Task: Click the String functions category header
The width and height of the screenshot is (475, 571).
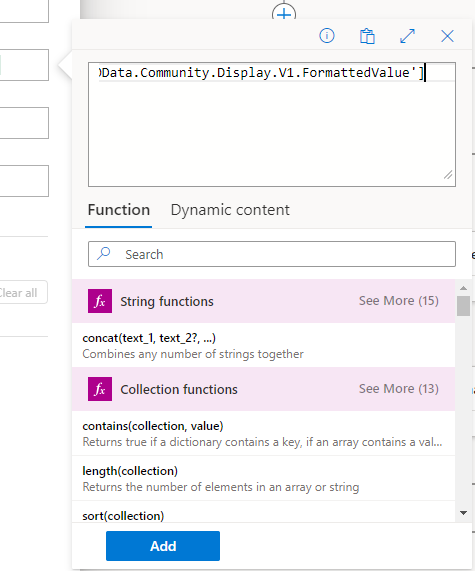Action: (263, 301)
